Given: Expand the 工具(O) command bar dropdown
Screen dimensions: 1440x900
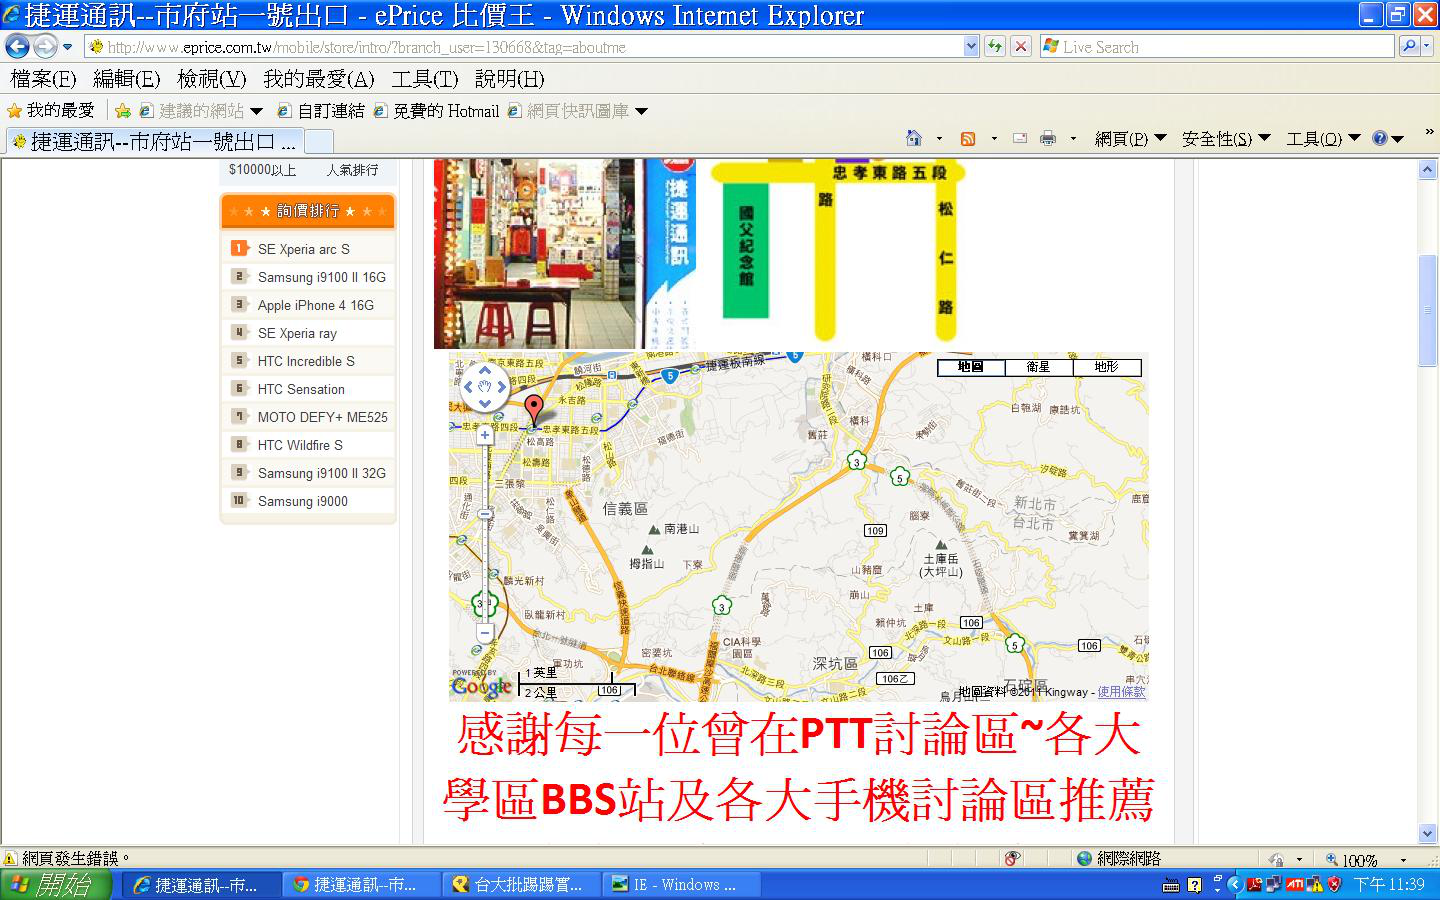Looking at the screenshot, I should pos(1354,138).
